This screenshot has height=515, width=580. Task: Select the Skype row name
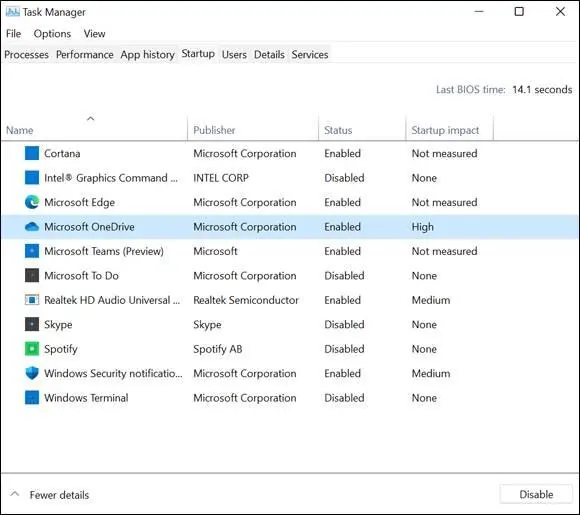click(x=58, y=324)
